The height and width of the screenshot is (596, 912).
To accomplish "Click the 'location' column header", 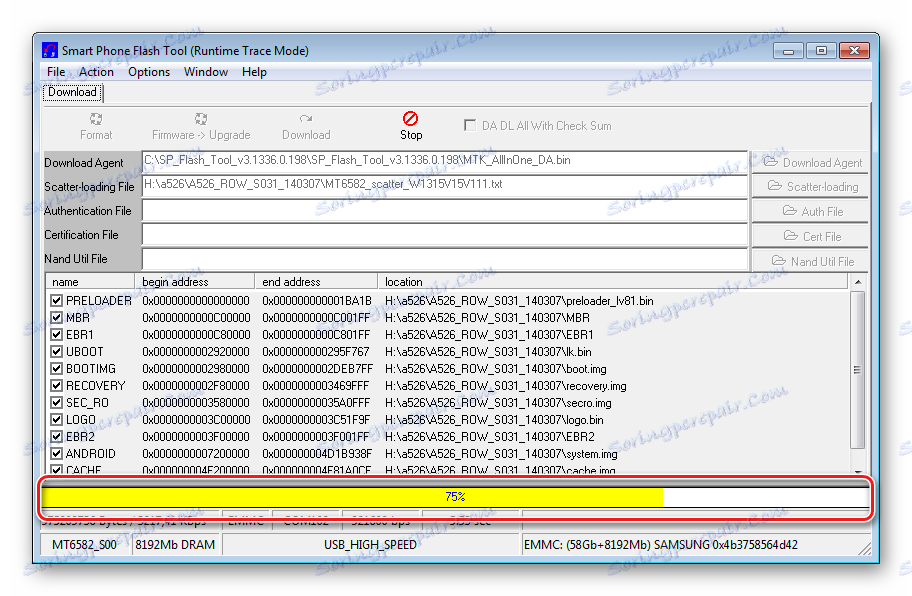I will (x=613, y=282).
